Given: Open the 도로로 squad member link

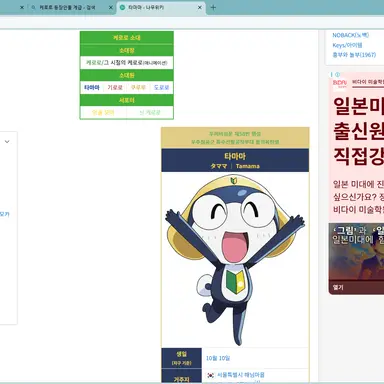Looking at the screenshot, I should (162, 88).
